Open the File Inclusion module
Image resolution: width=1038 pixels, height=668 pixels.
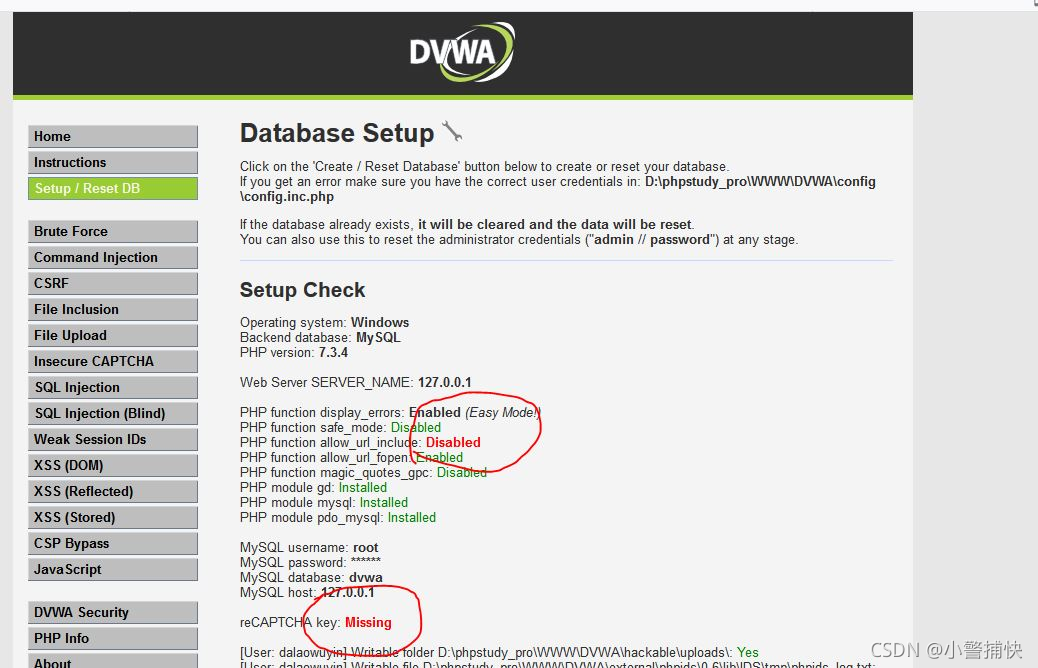coord(112,309)
